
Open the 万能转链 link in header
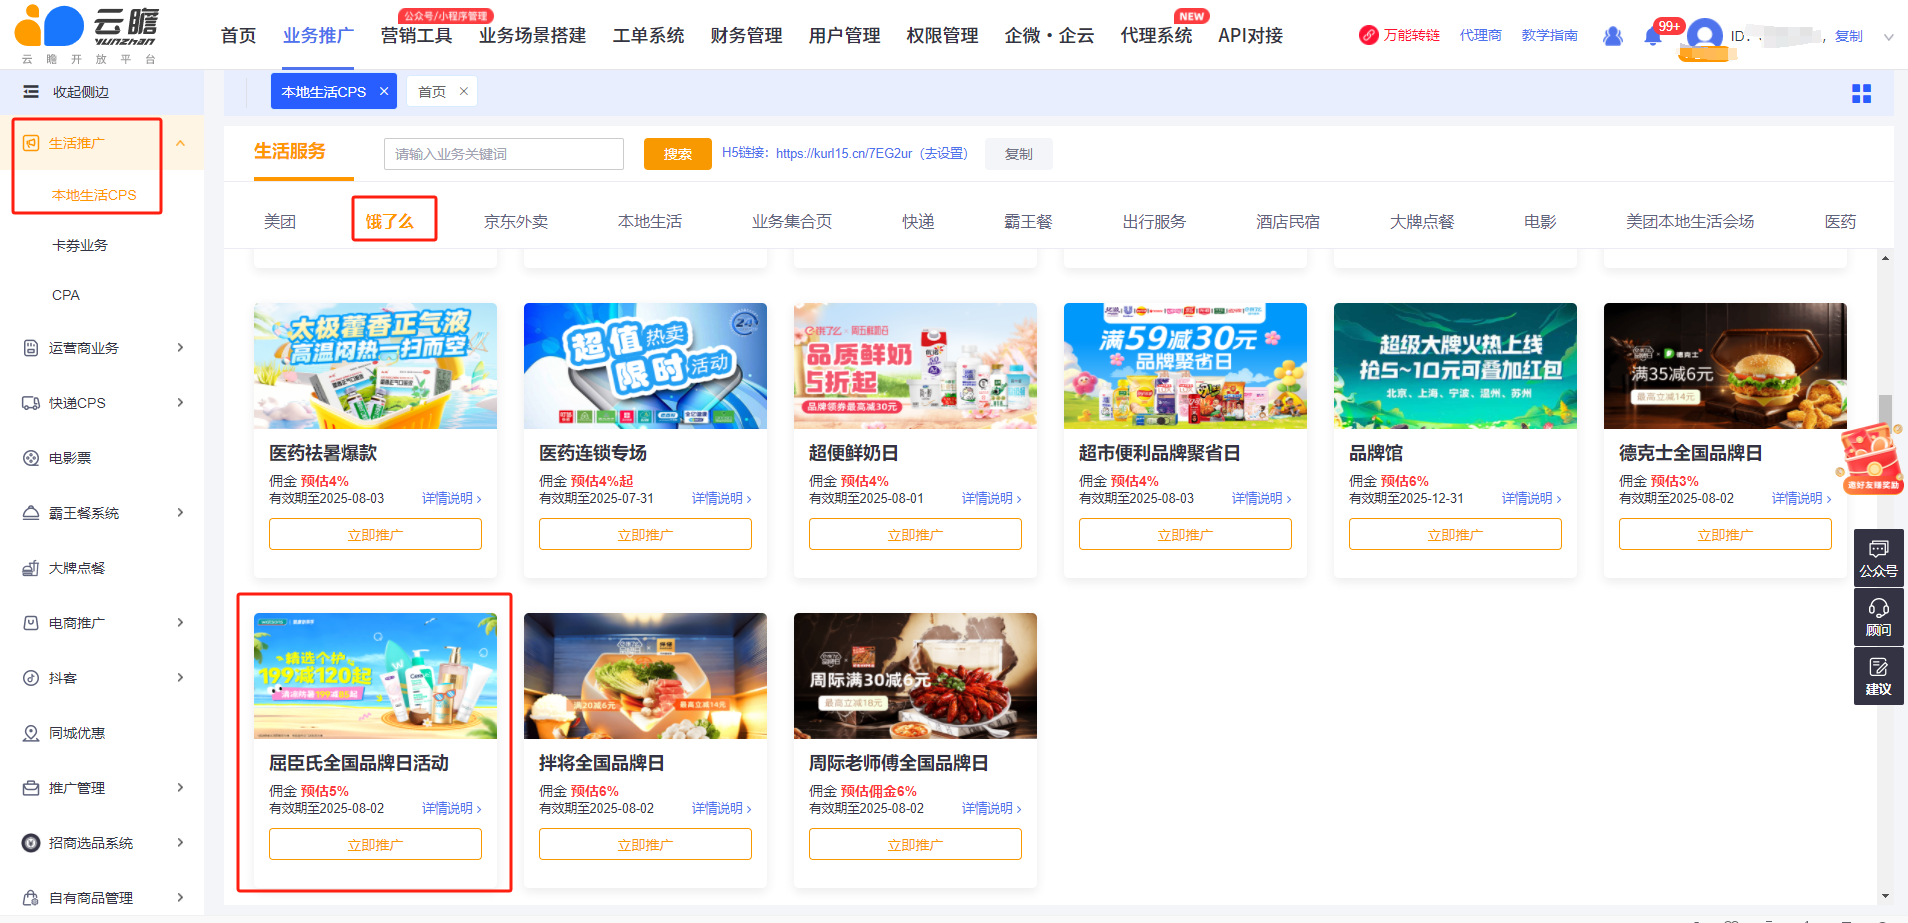1400,36
